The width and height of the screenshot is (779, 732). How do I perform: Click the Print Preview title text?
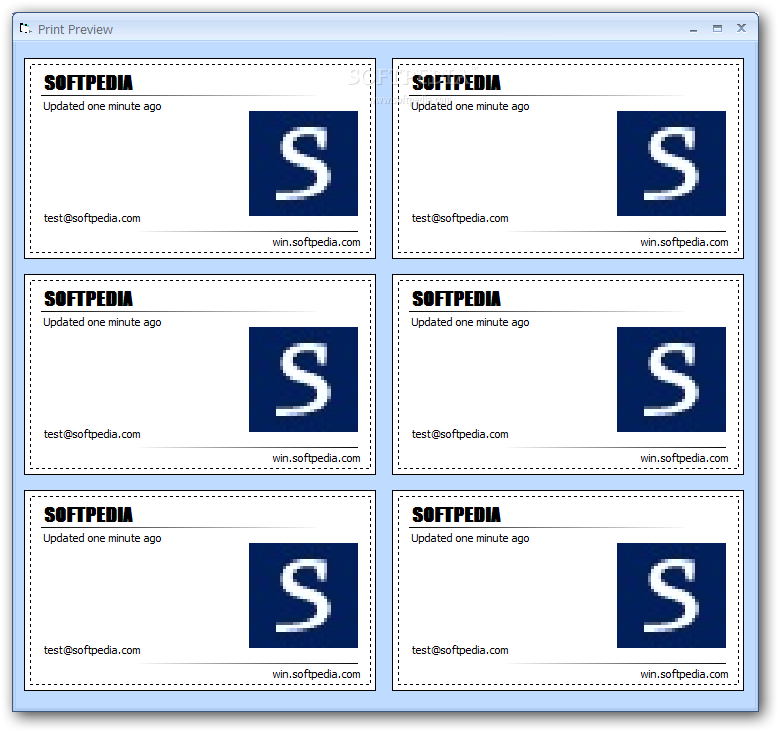click(76, 30)
